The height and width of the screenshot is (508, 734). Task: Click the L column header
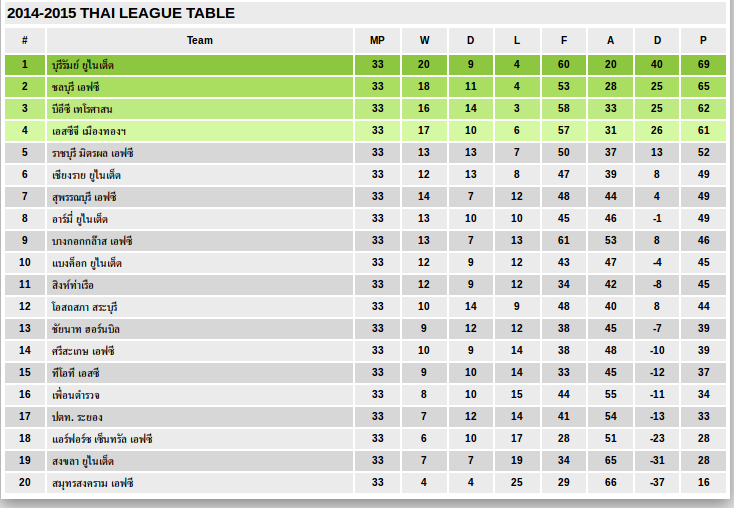516,40
